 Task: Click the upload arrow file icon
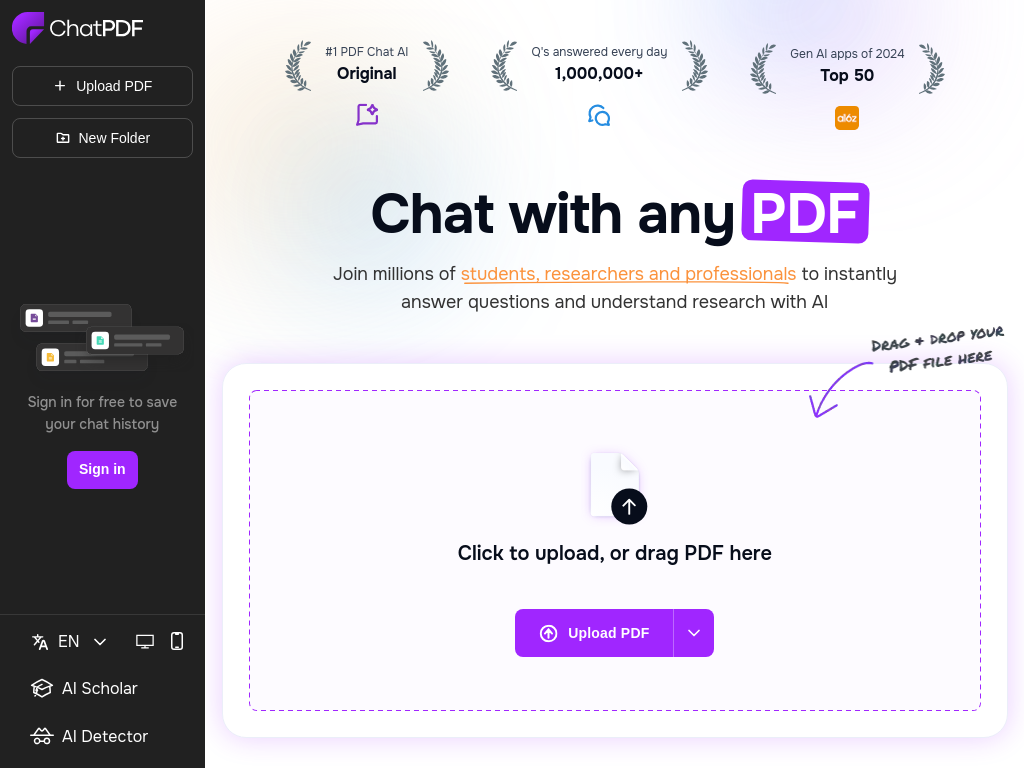(618, 488)
